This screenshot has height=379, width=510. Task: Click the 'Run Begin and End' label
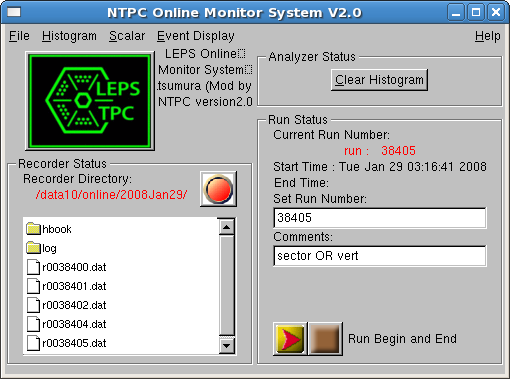point(402,339)
